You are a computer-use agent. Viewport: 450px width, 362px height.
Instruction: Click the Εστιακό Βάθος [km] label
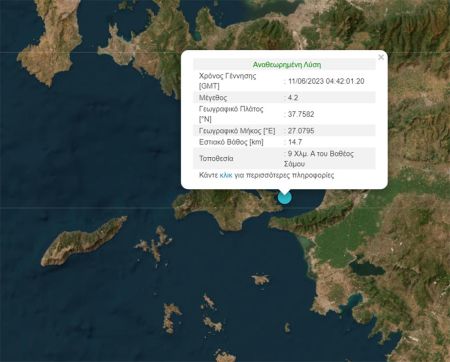[231, 142]
